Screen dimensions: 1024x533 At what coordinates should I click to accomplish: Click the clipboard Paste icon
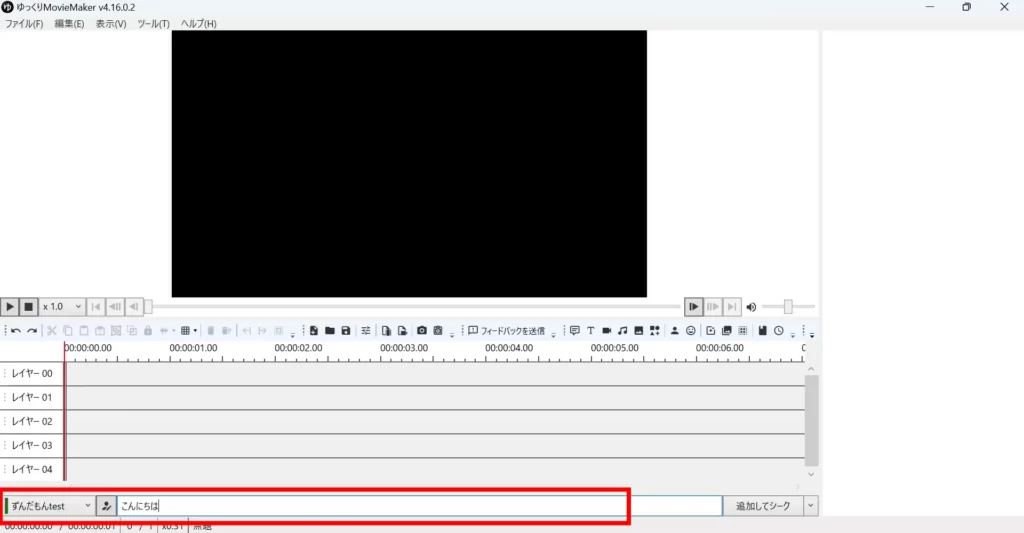pyautogui.click(x=84, y=331)
